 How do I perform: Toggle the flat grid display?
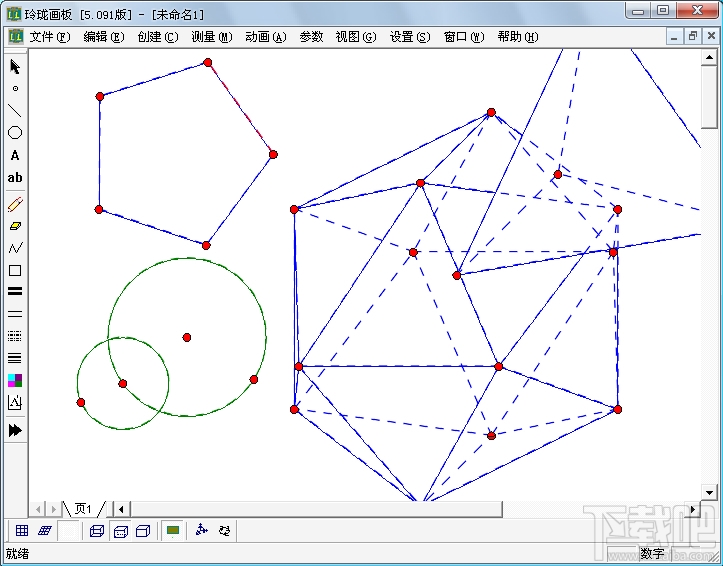coord(22,531)
